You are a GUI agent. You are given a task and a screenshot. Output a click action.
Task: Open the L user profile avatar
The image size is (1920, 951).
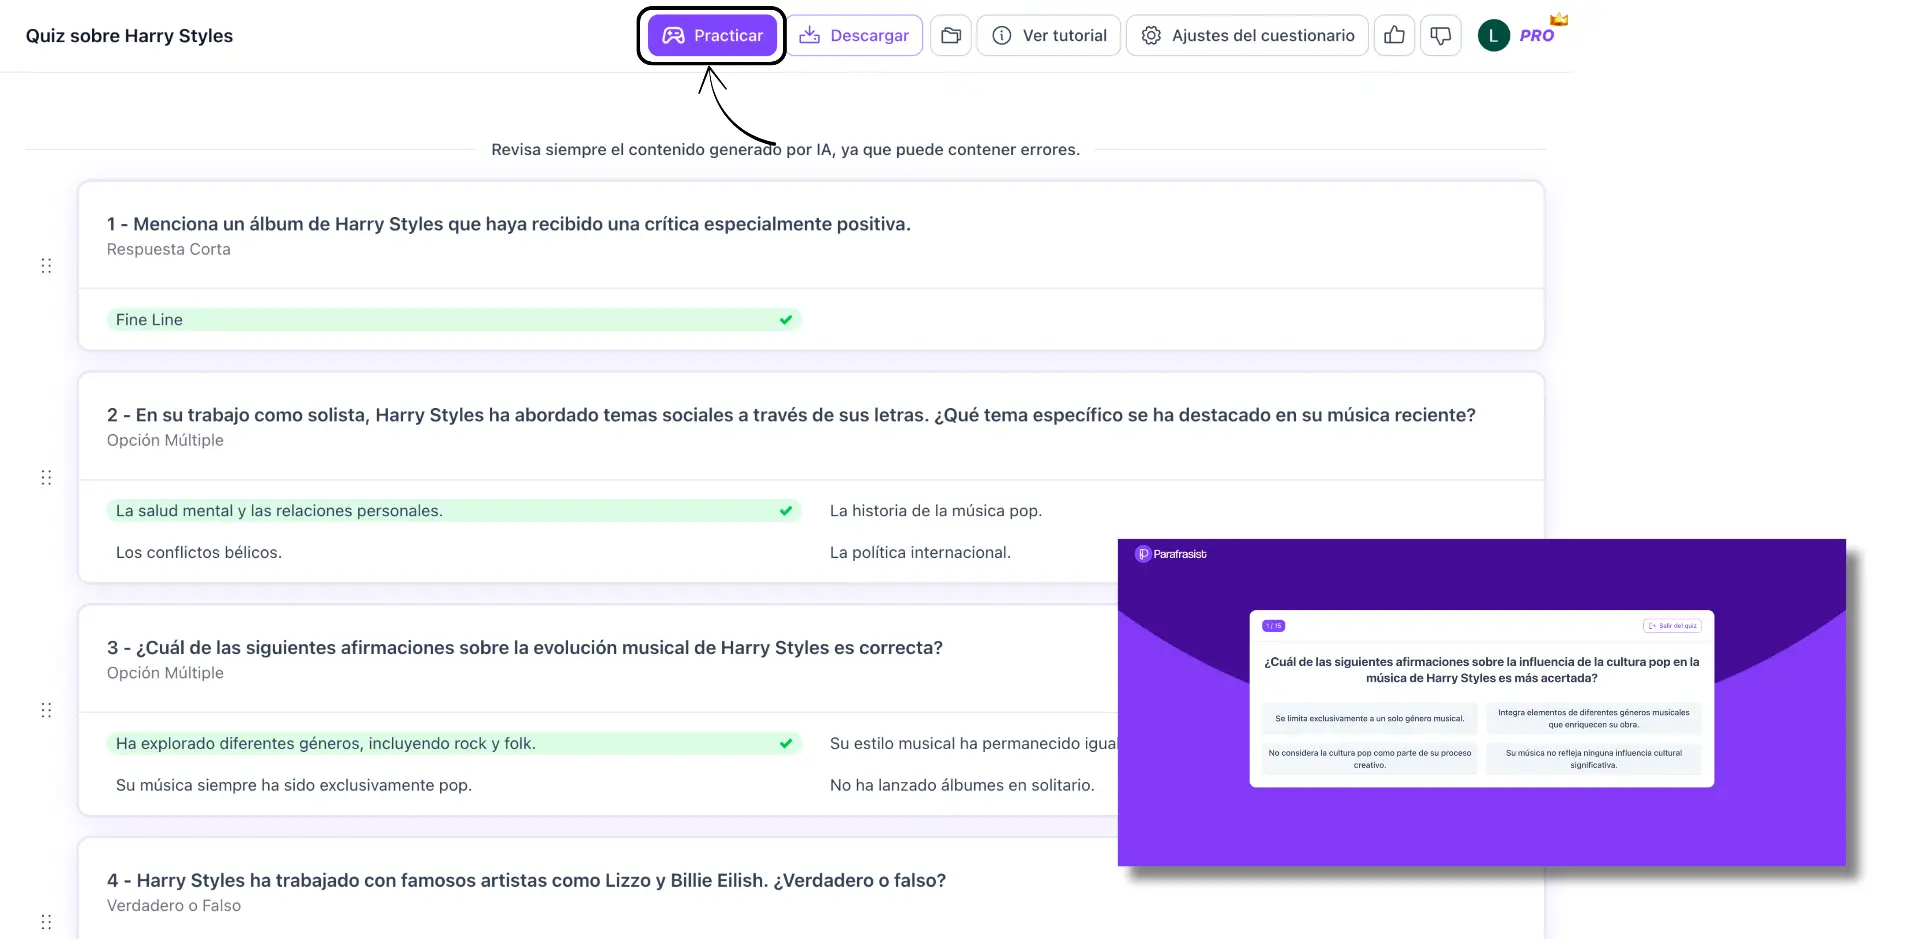(x=1493, y=36)
